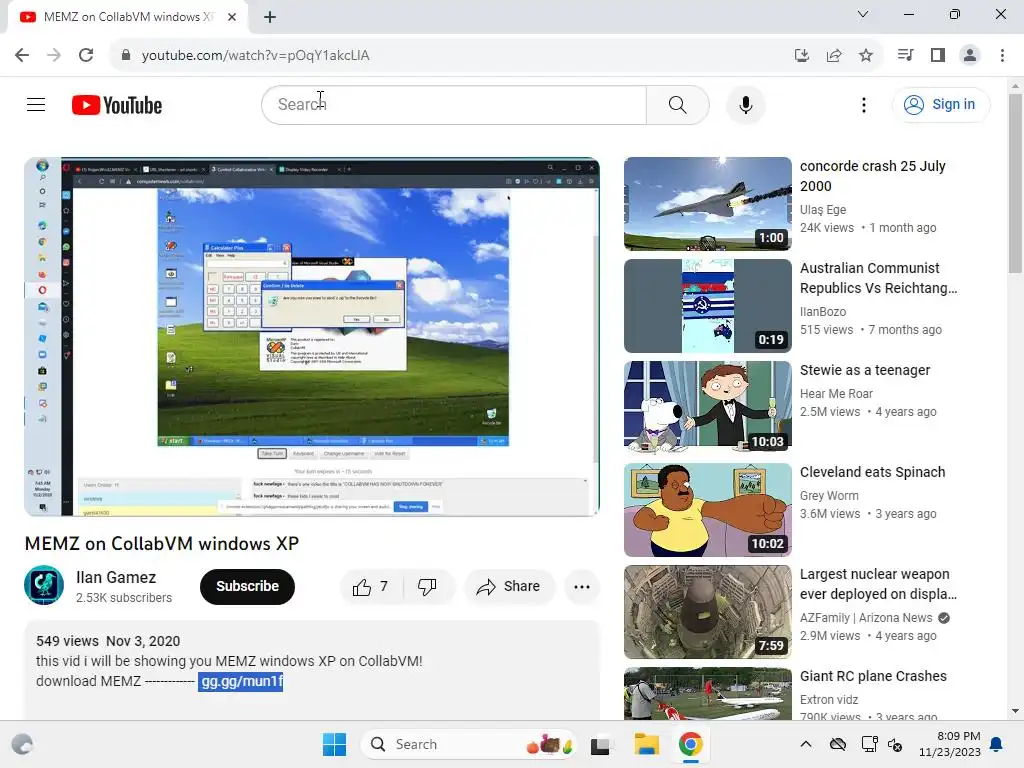The height and width of the screenshot is (768, 1024).
Task: Open notification bell in system tray
Action: tap(997, 744)
